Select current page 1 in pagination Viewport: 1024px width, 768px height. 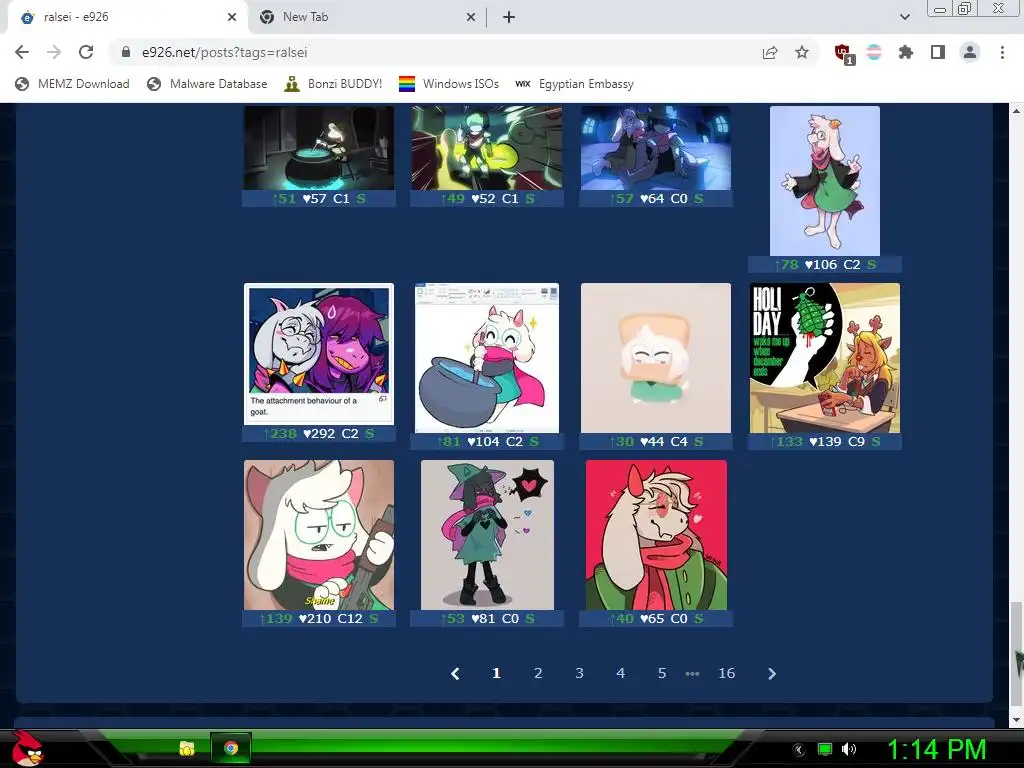[496, 673]
